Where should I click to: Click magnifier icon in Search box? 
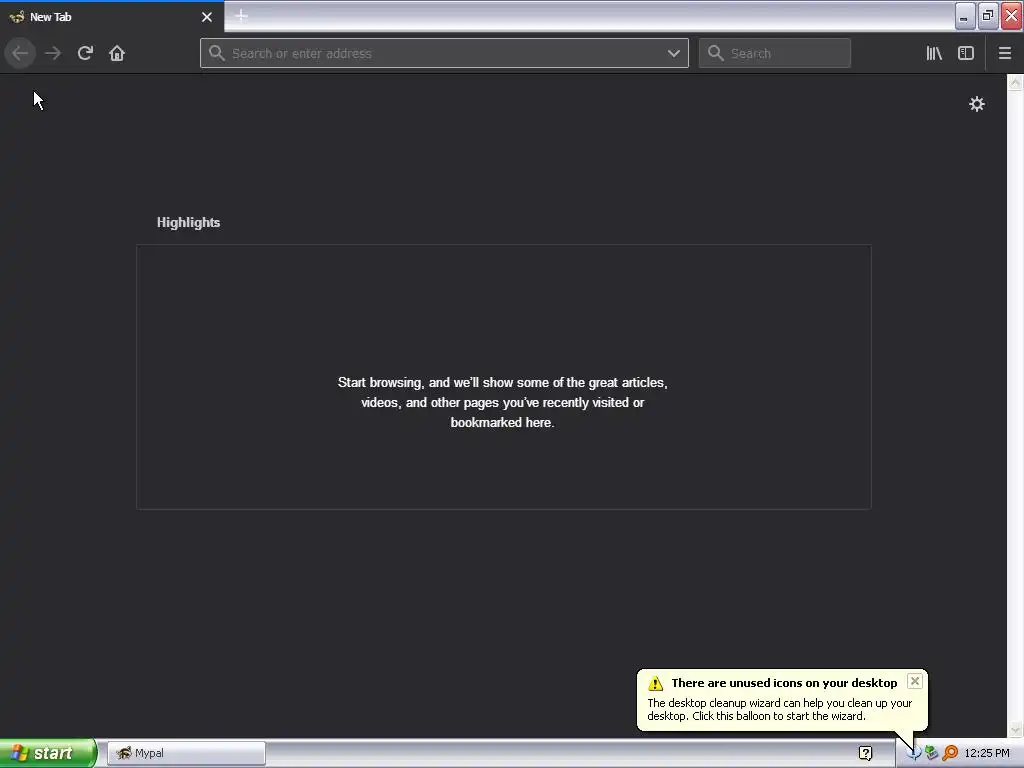point(716,53)
